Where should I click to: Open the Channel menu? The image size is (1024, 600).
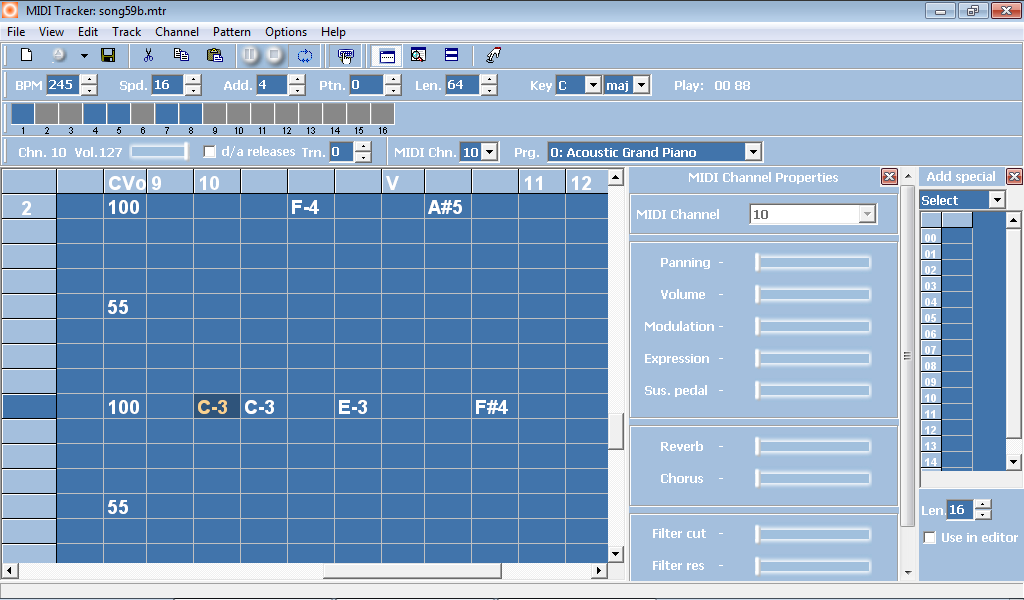click(x=177, y=32)
